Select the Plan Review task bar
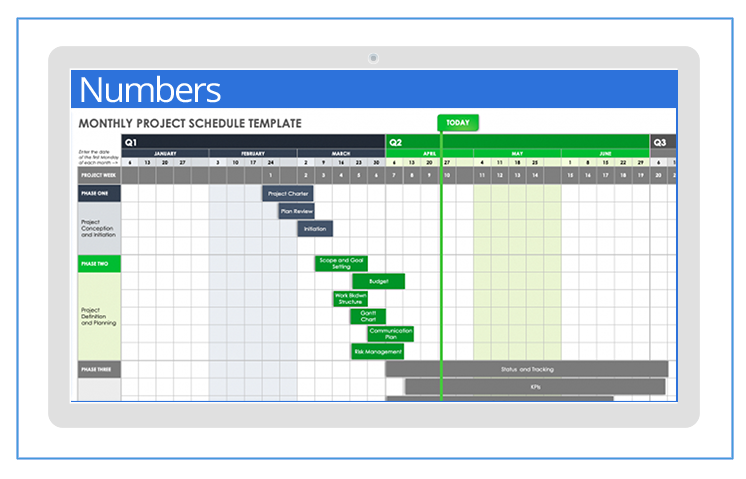 pyautogui.click(x=296, y=211)
